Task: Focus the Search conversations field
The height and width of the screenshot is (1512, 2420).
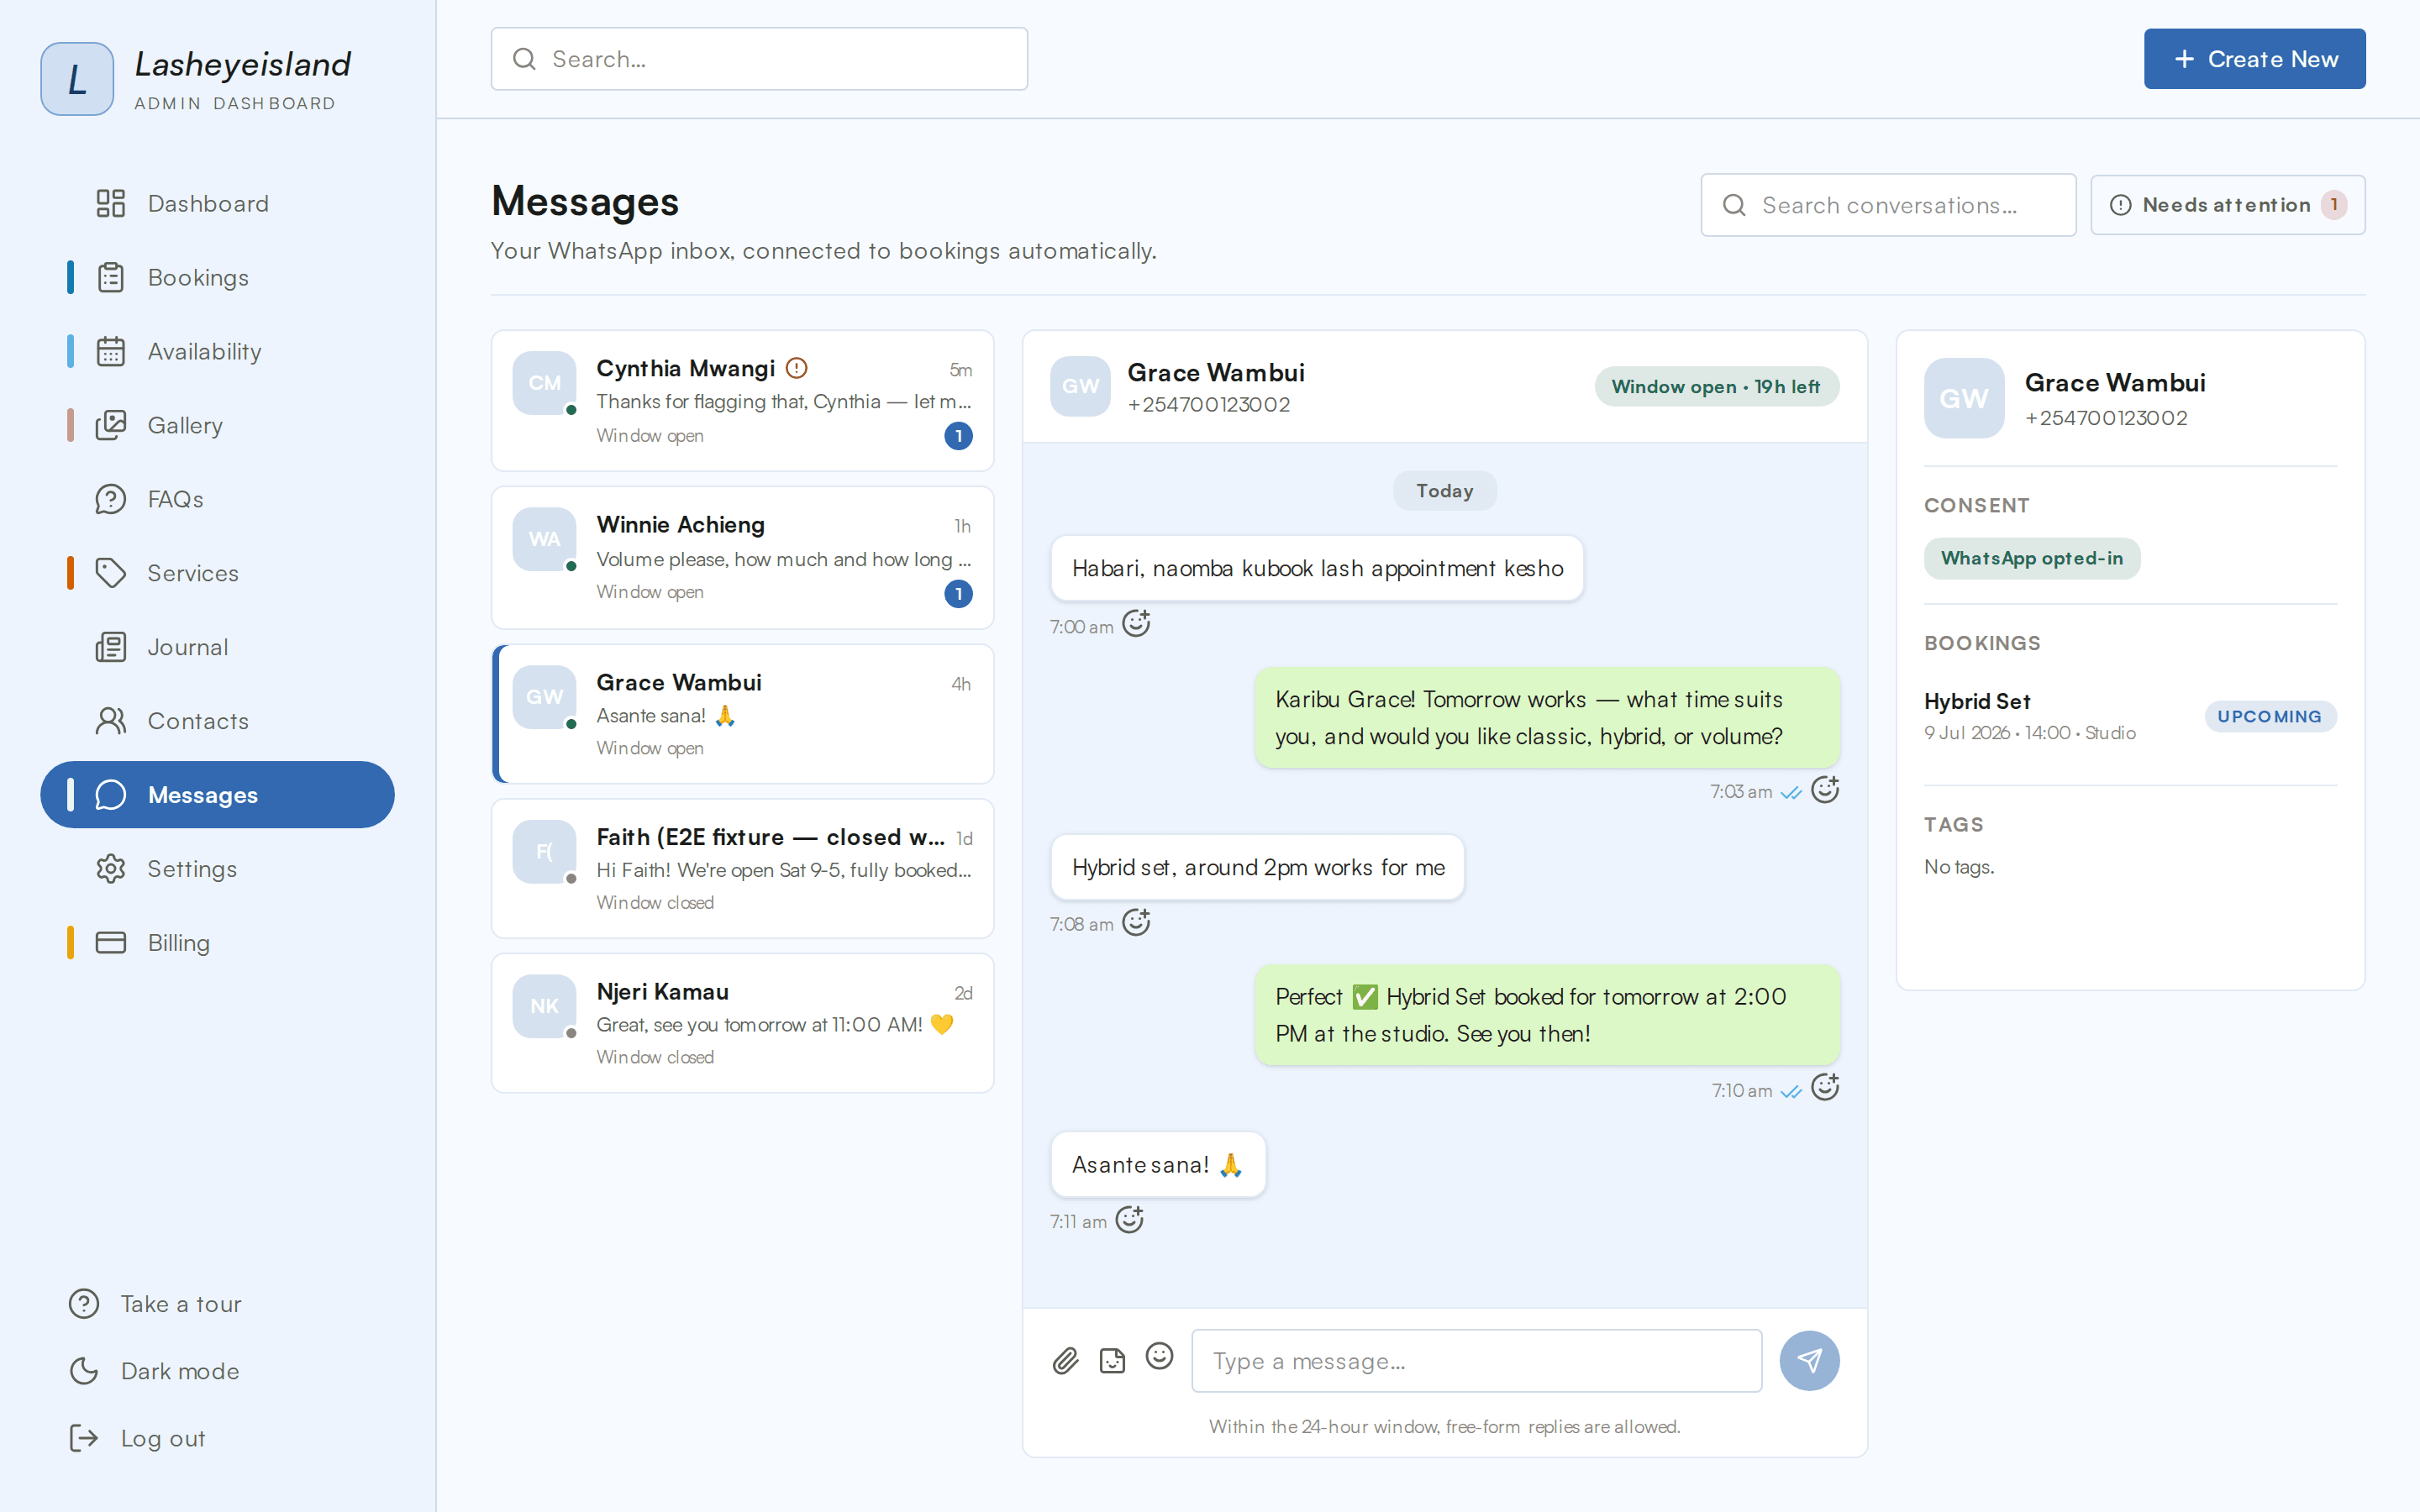Action: (x=1888, y=205)
